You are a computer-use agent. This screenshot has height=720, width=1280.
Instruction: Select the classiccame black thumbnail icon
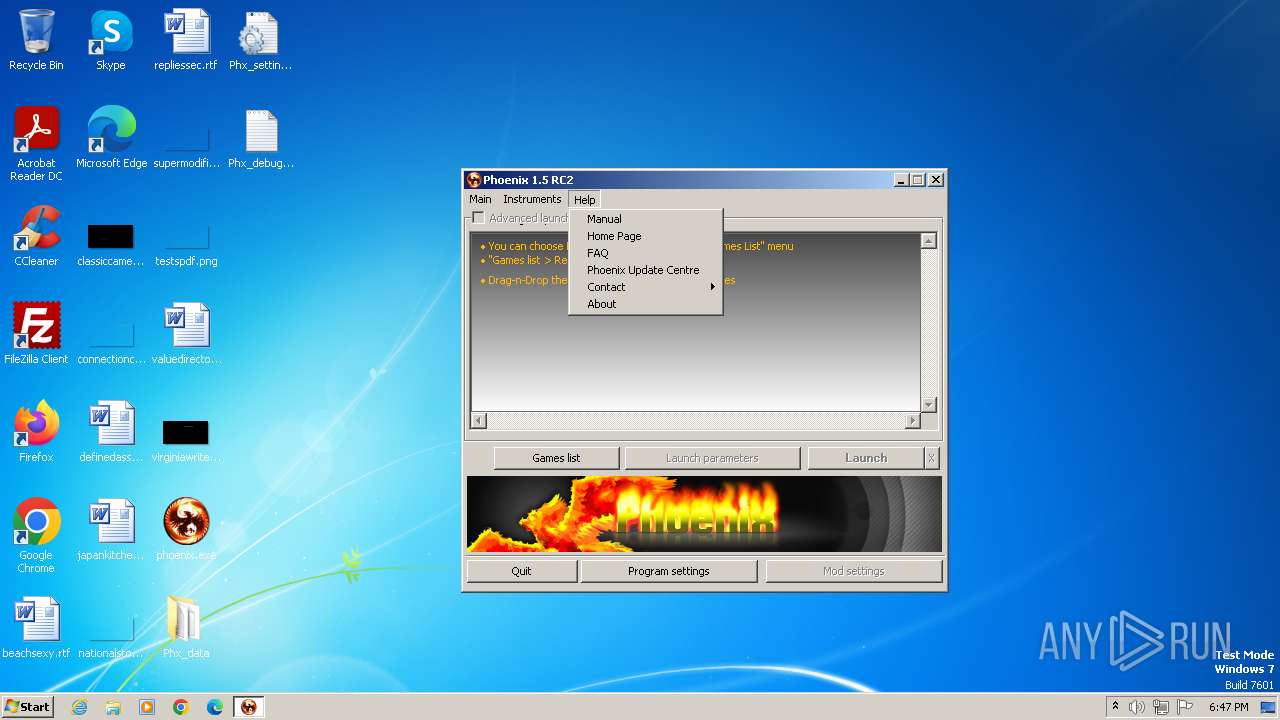(111, 244)
